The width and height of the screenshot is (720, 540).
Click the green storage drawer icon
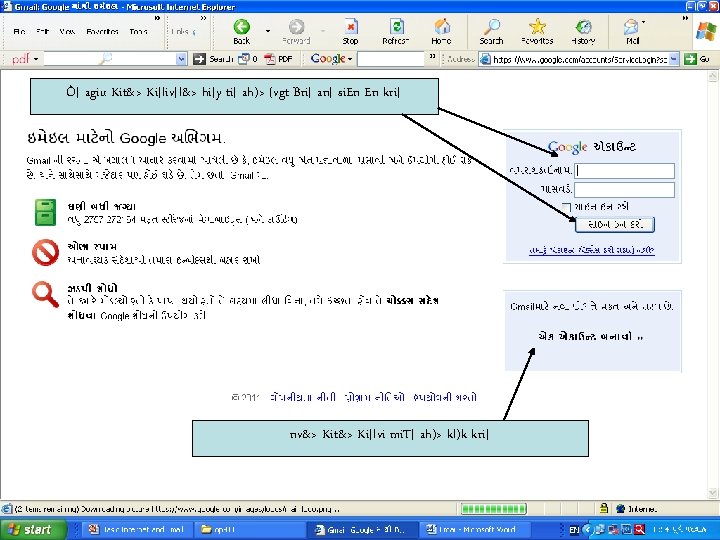coord(45,212)
